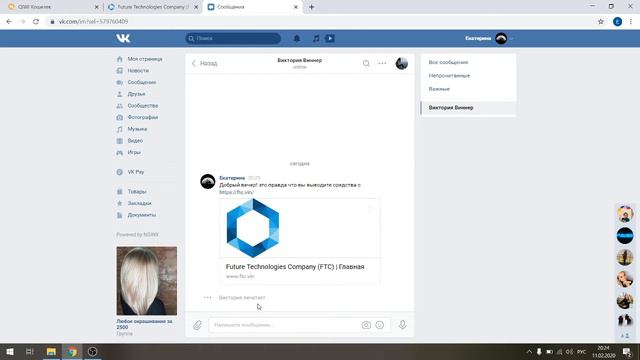This screenshot has height=360, width=640.
Task: Open the video play icon in header
Action: [330, 38]
